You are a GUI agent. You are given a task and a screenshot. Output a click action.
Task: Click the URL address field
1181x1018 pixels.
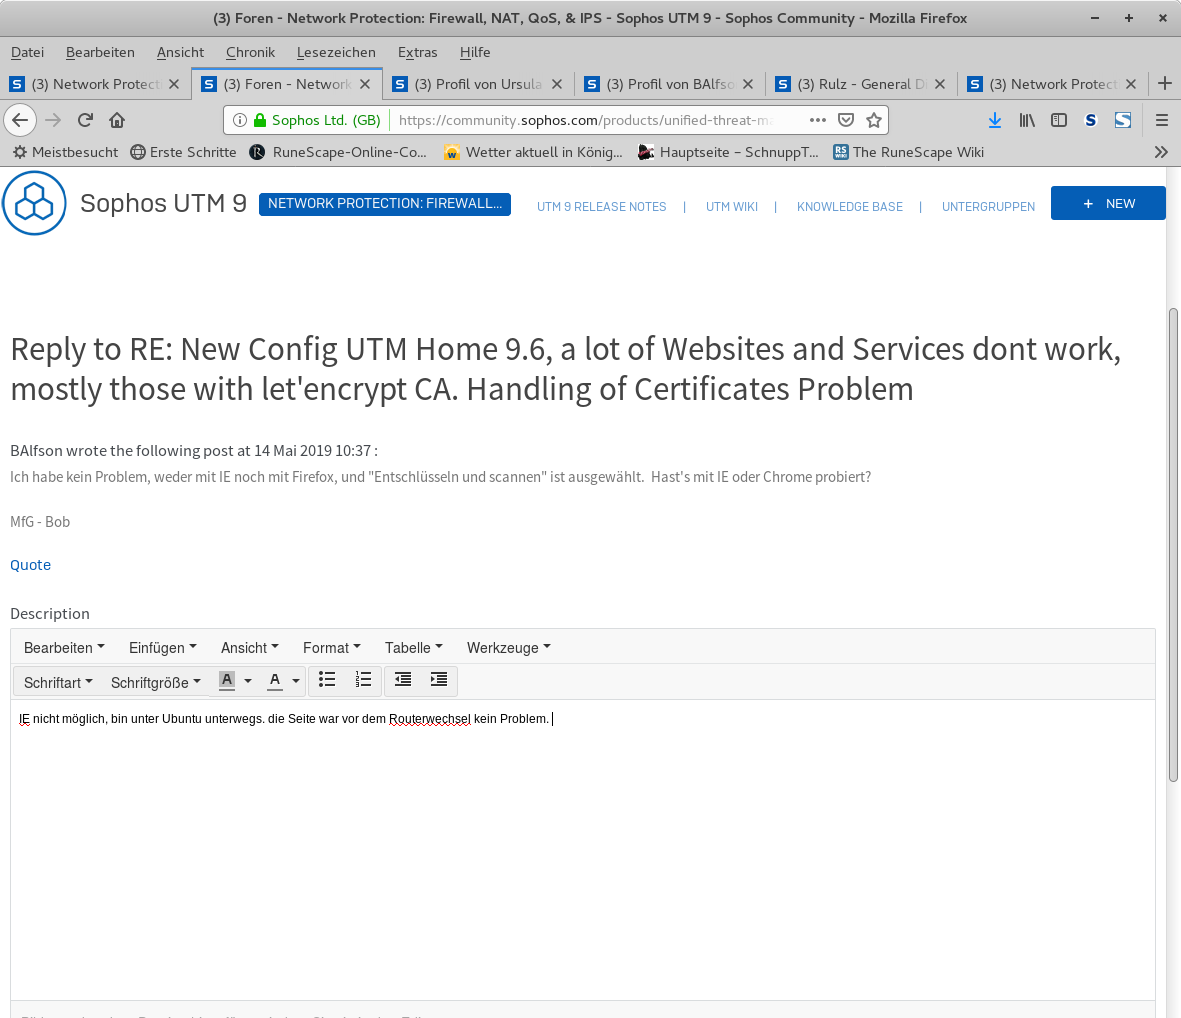(x=587, y=120)
